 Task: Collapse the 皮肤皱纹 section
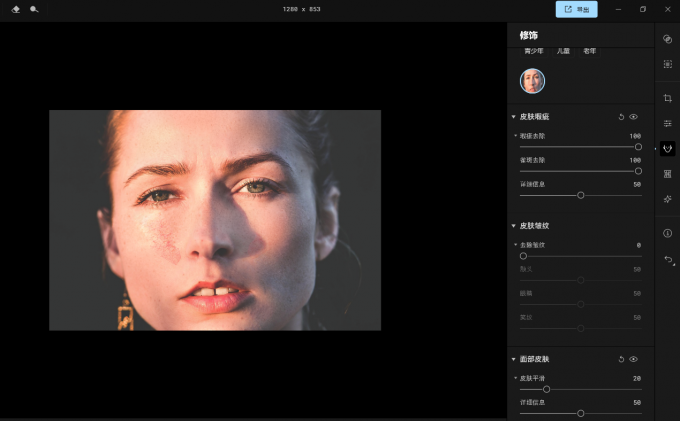click(x=513, y=226)
